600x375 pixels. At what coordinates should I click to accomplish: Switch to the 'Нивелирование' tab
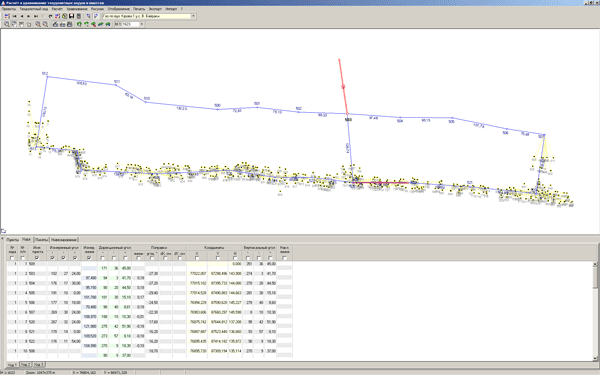64,240
